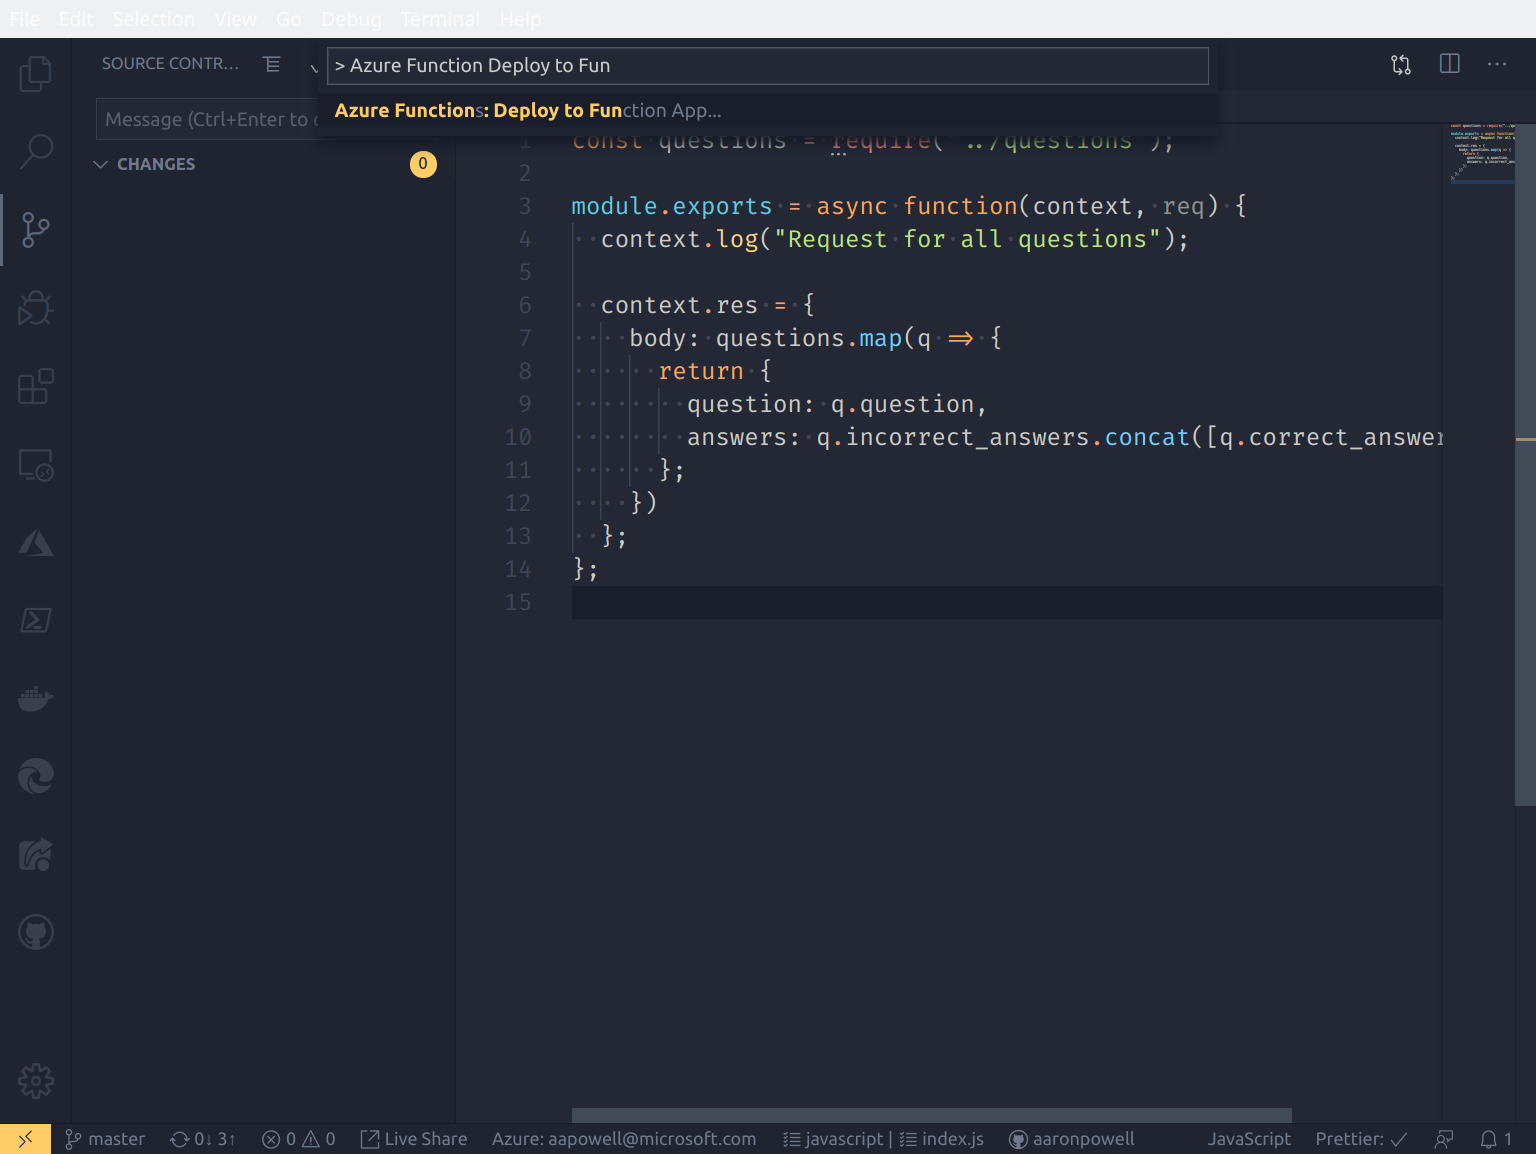Click the command palette input box

point(768,66)
